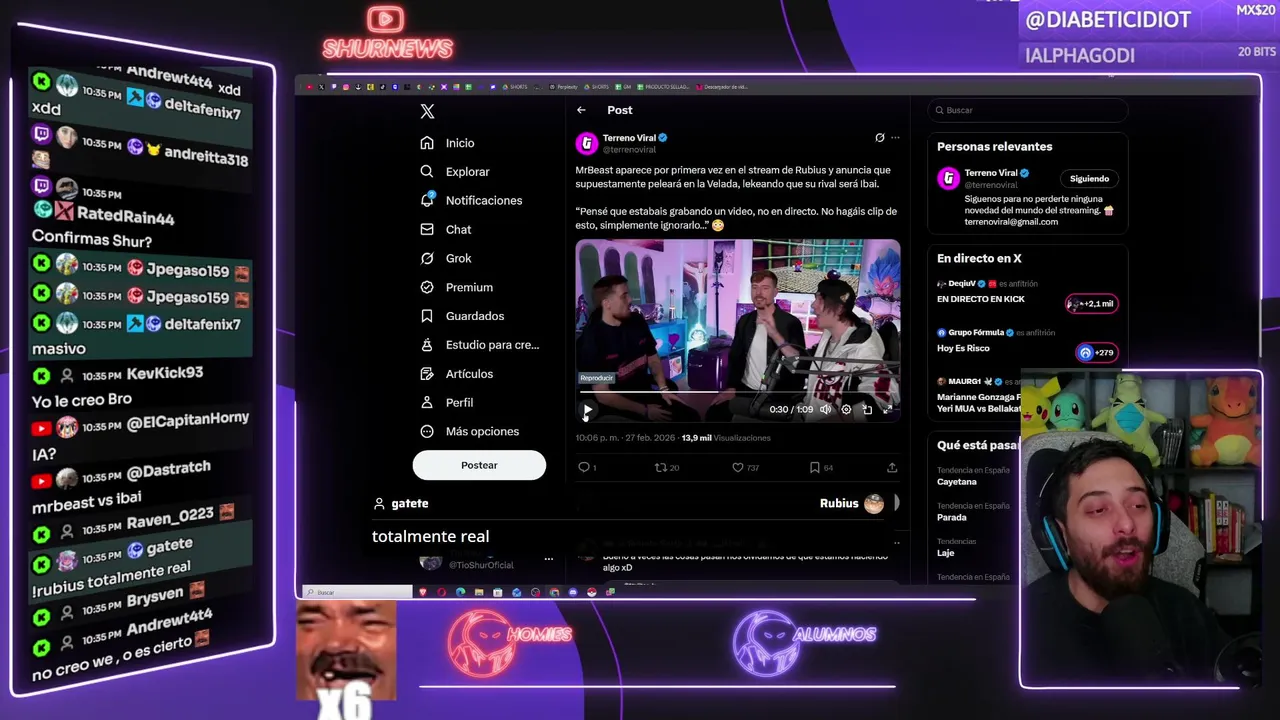Join DeqiuV live space +2,1 mil badge
The height and width of the screenshot is (720, 1280).
(1092, 304)
